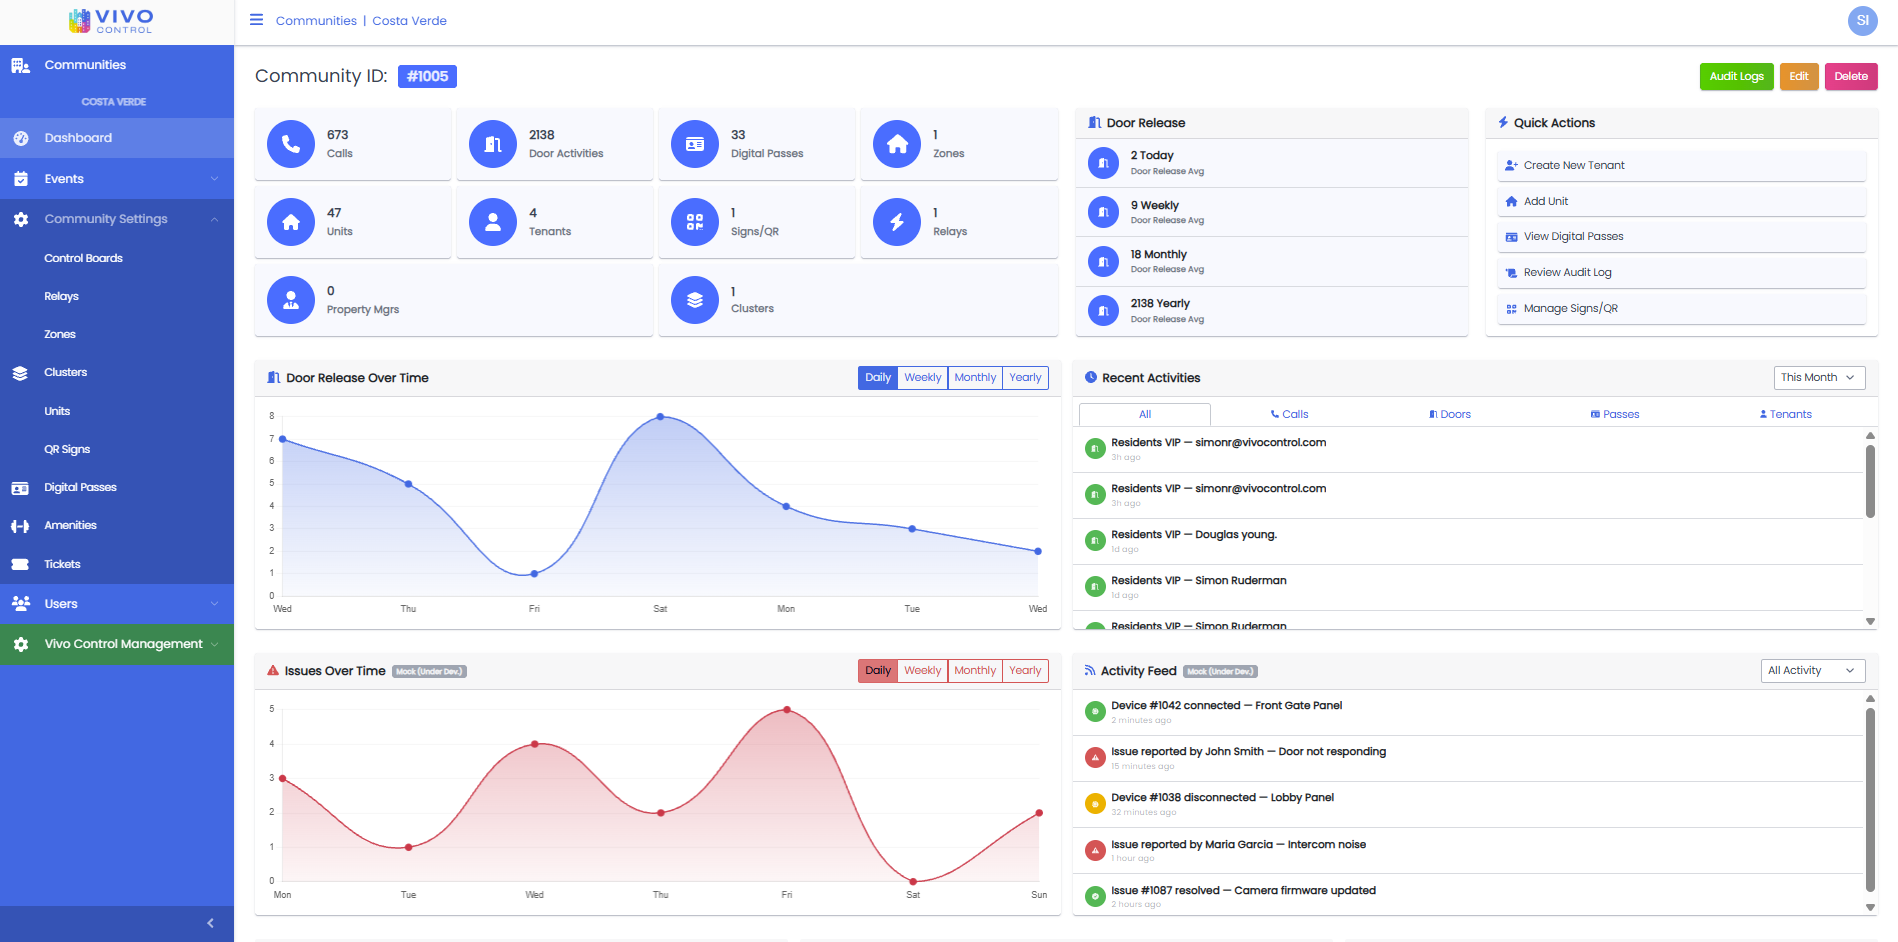Collapse the sidebar with bottom chevron

(210, 923)
